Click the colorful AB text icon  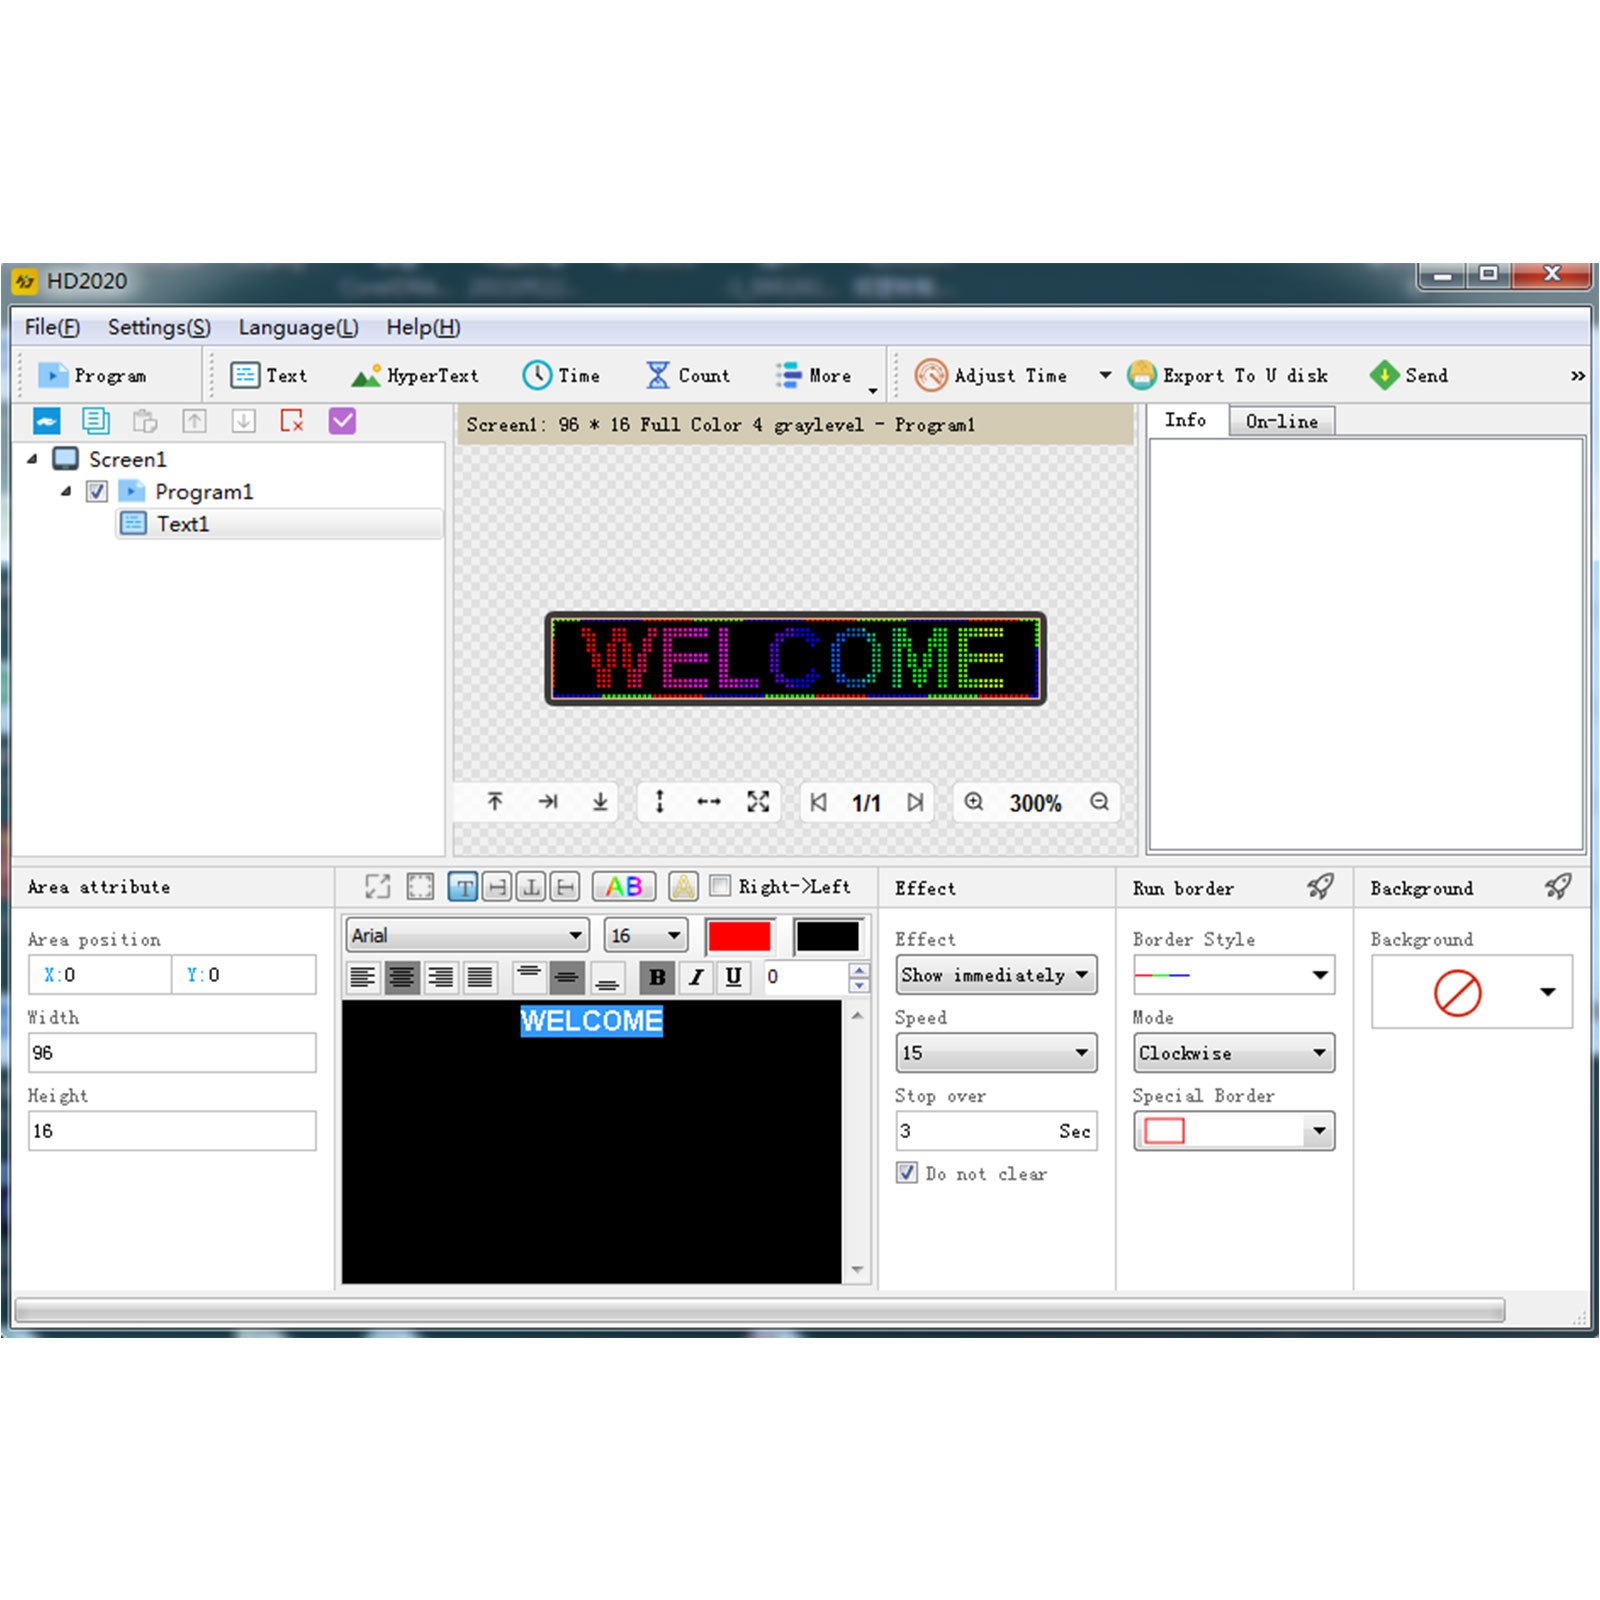pyautogui.click(x=624, y=886)
